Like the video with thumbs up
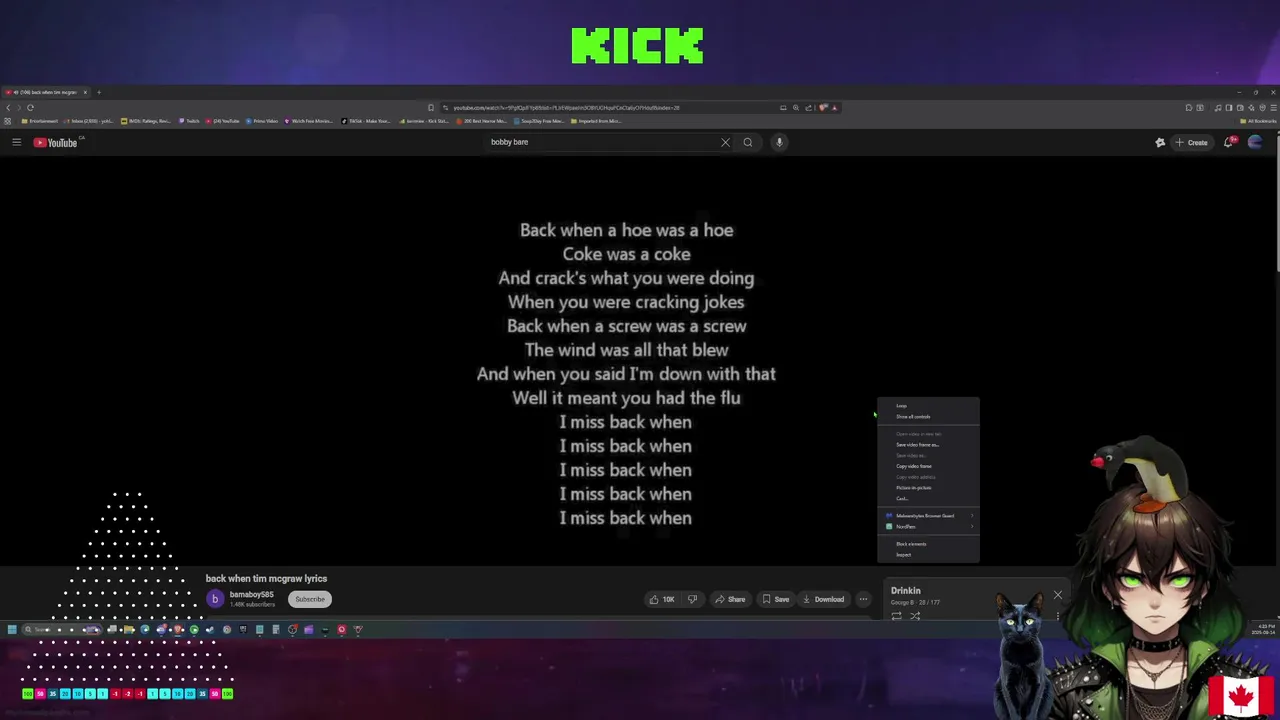 661,599
